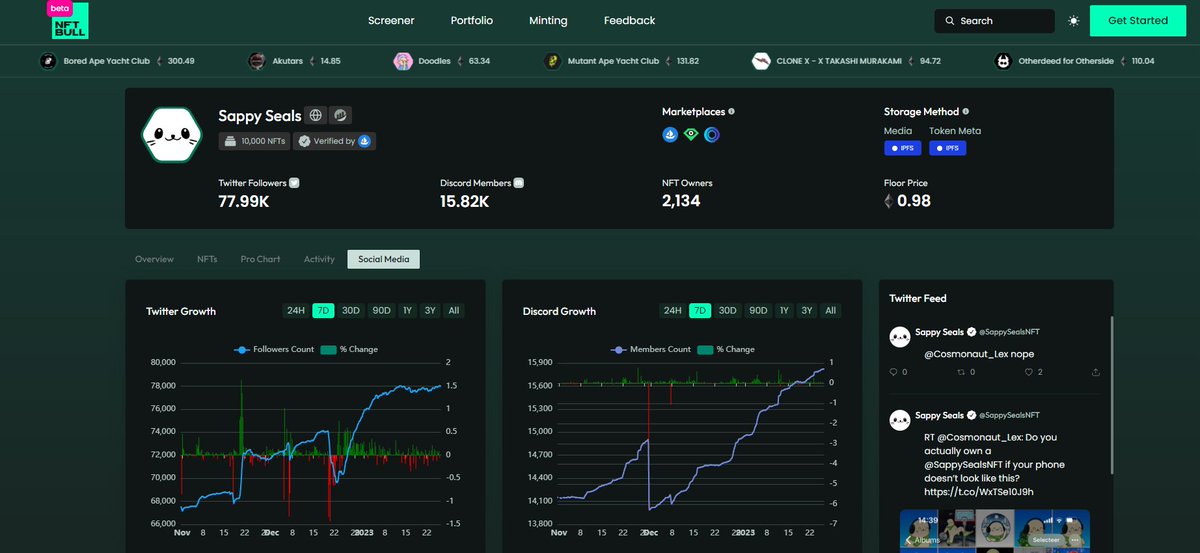This screenshot has height=553, width=1200.
Task: Toggle % Change legend in Twitter chart
Action: click(x=350, y=349)
